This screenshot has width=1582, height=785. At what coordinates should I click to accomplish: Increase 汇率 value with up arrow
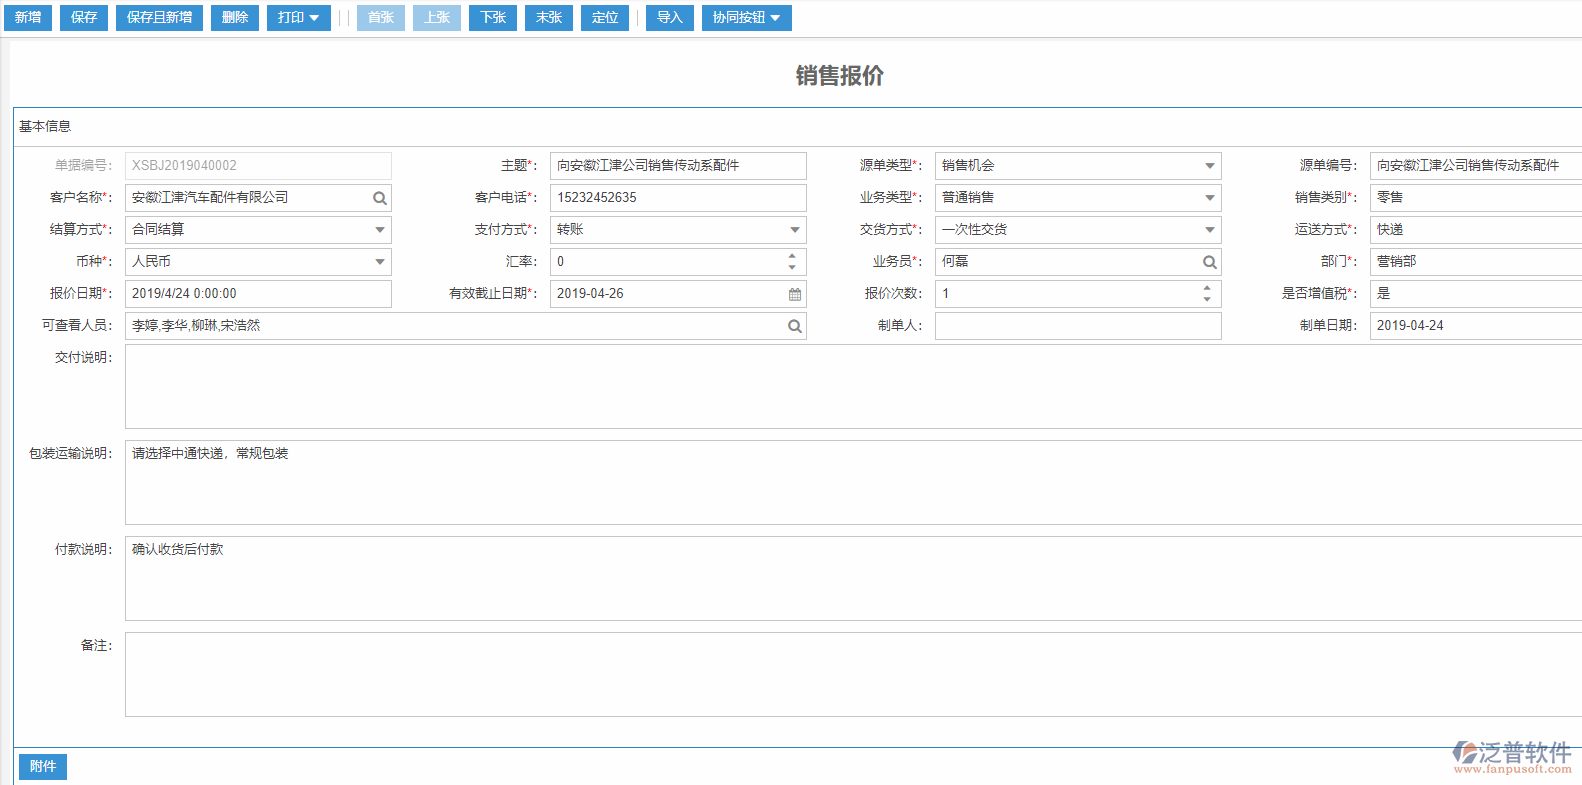click(x=792, y=256)
